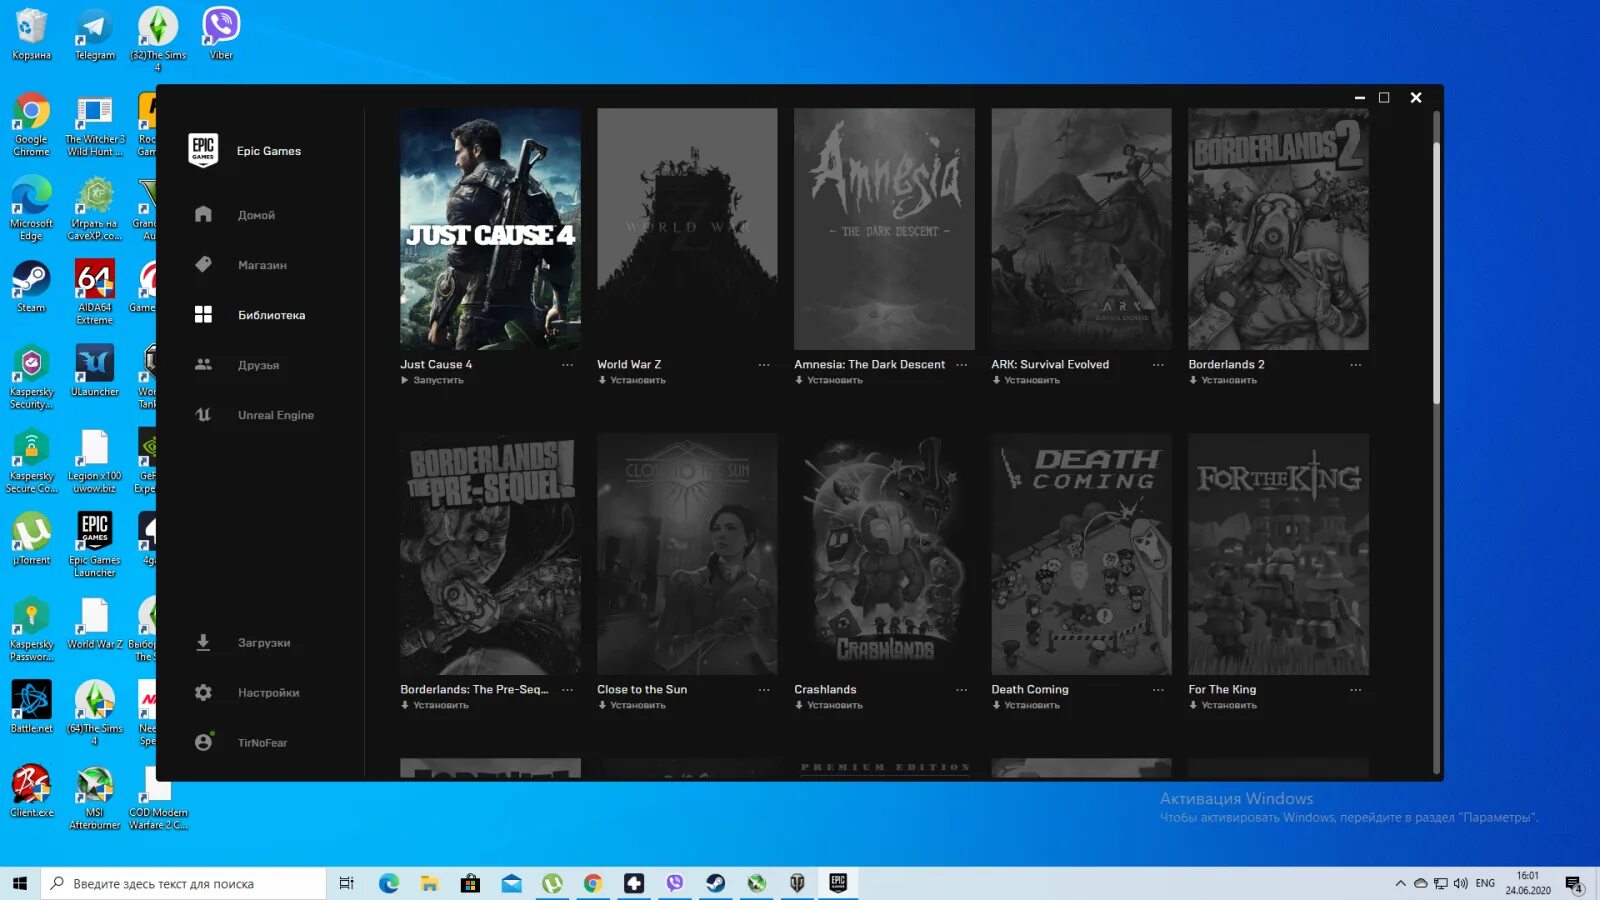Click the library vertical scrollbar
The width and height of the screenshot is (1600, 900).
[1436, 272]
